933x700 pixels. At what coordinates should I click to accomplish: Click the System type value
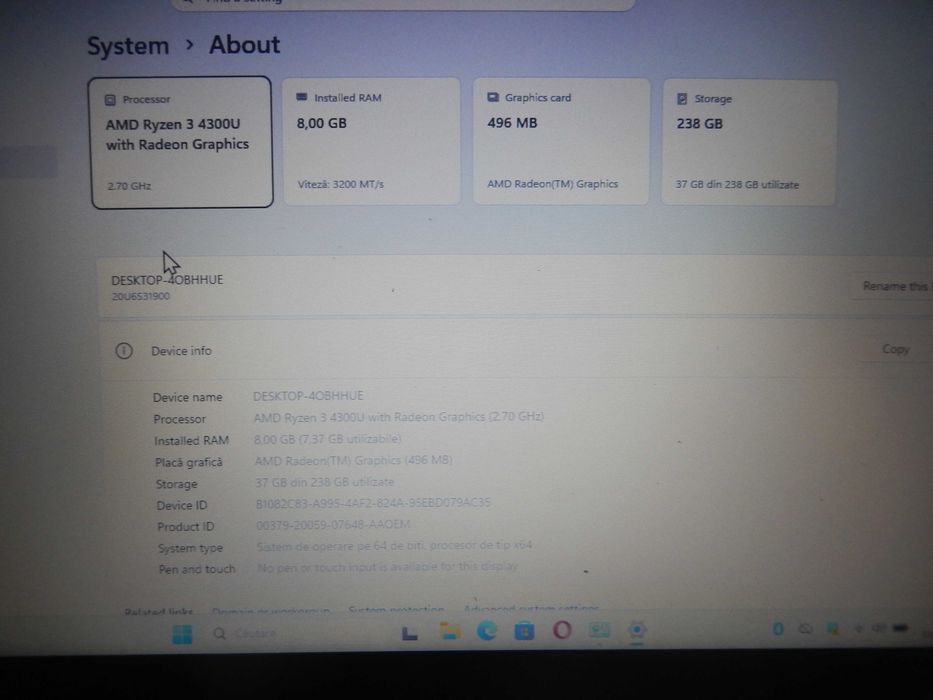395,545
